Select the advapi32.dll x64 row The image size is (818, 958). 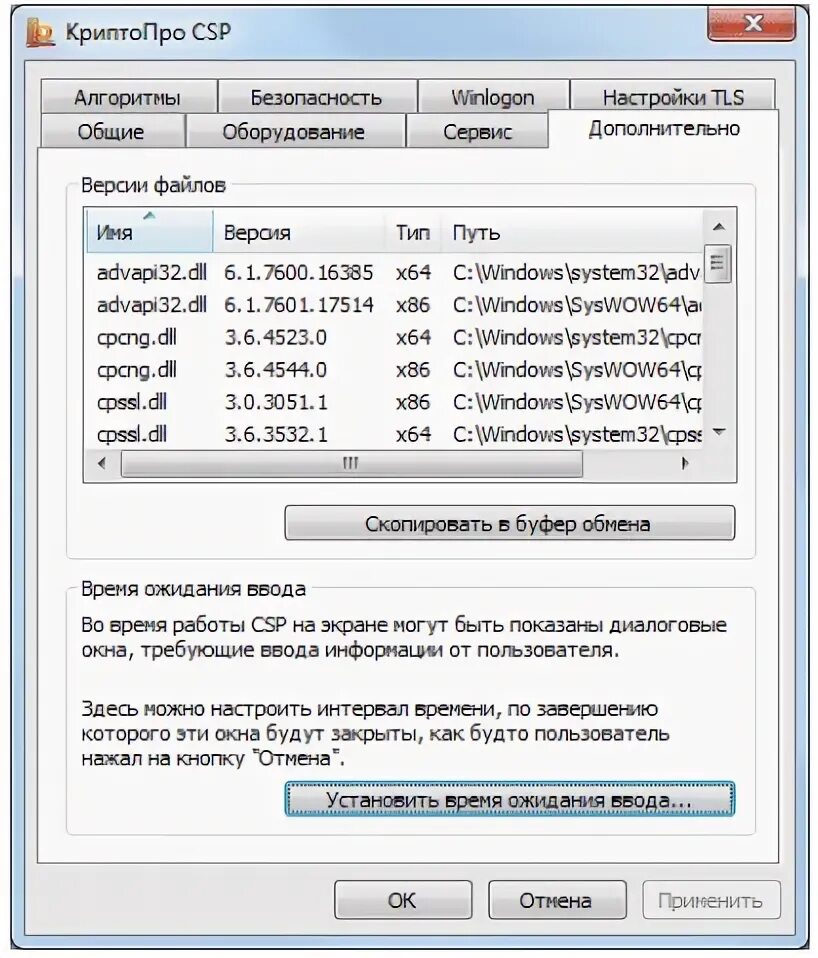pyautogui.click(x=394, y=272)
